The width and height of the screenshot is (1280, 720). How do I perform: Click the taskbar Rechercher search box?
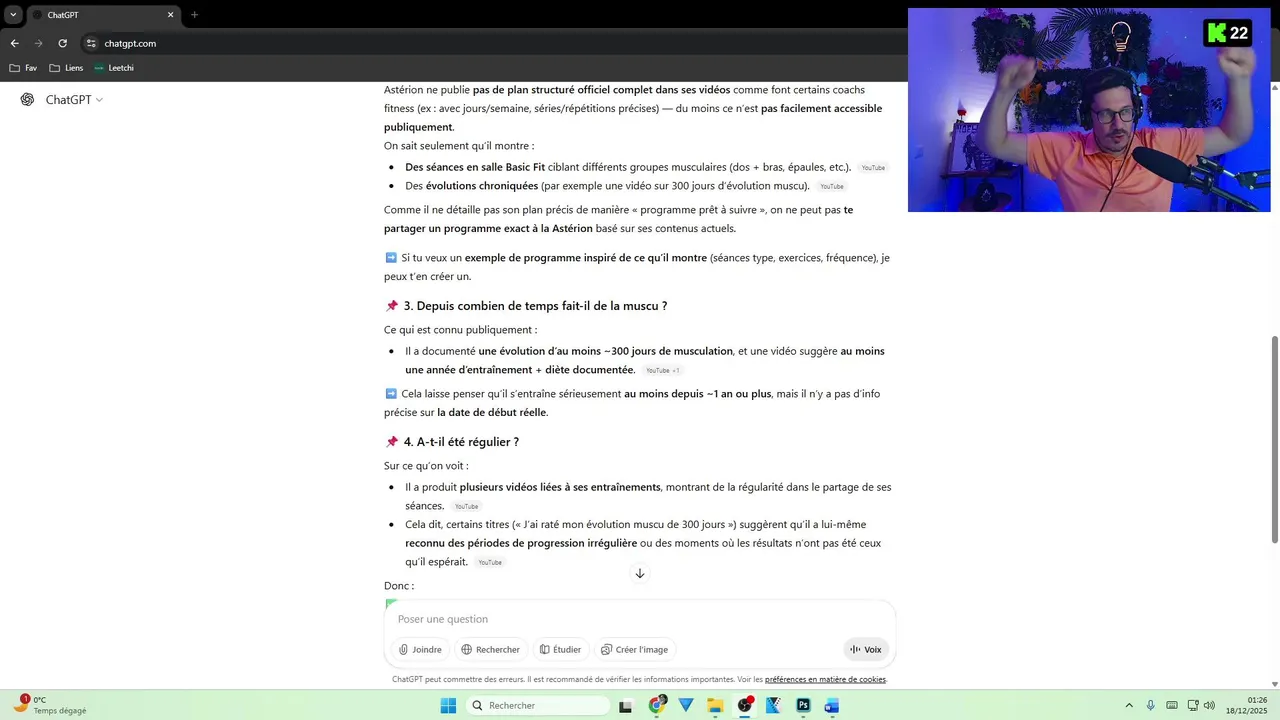tap(539, 706)
